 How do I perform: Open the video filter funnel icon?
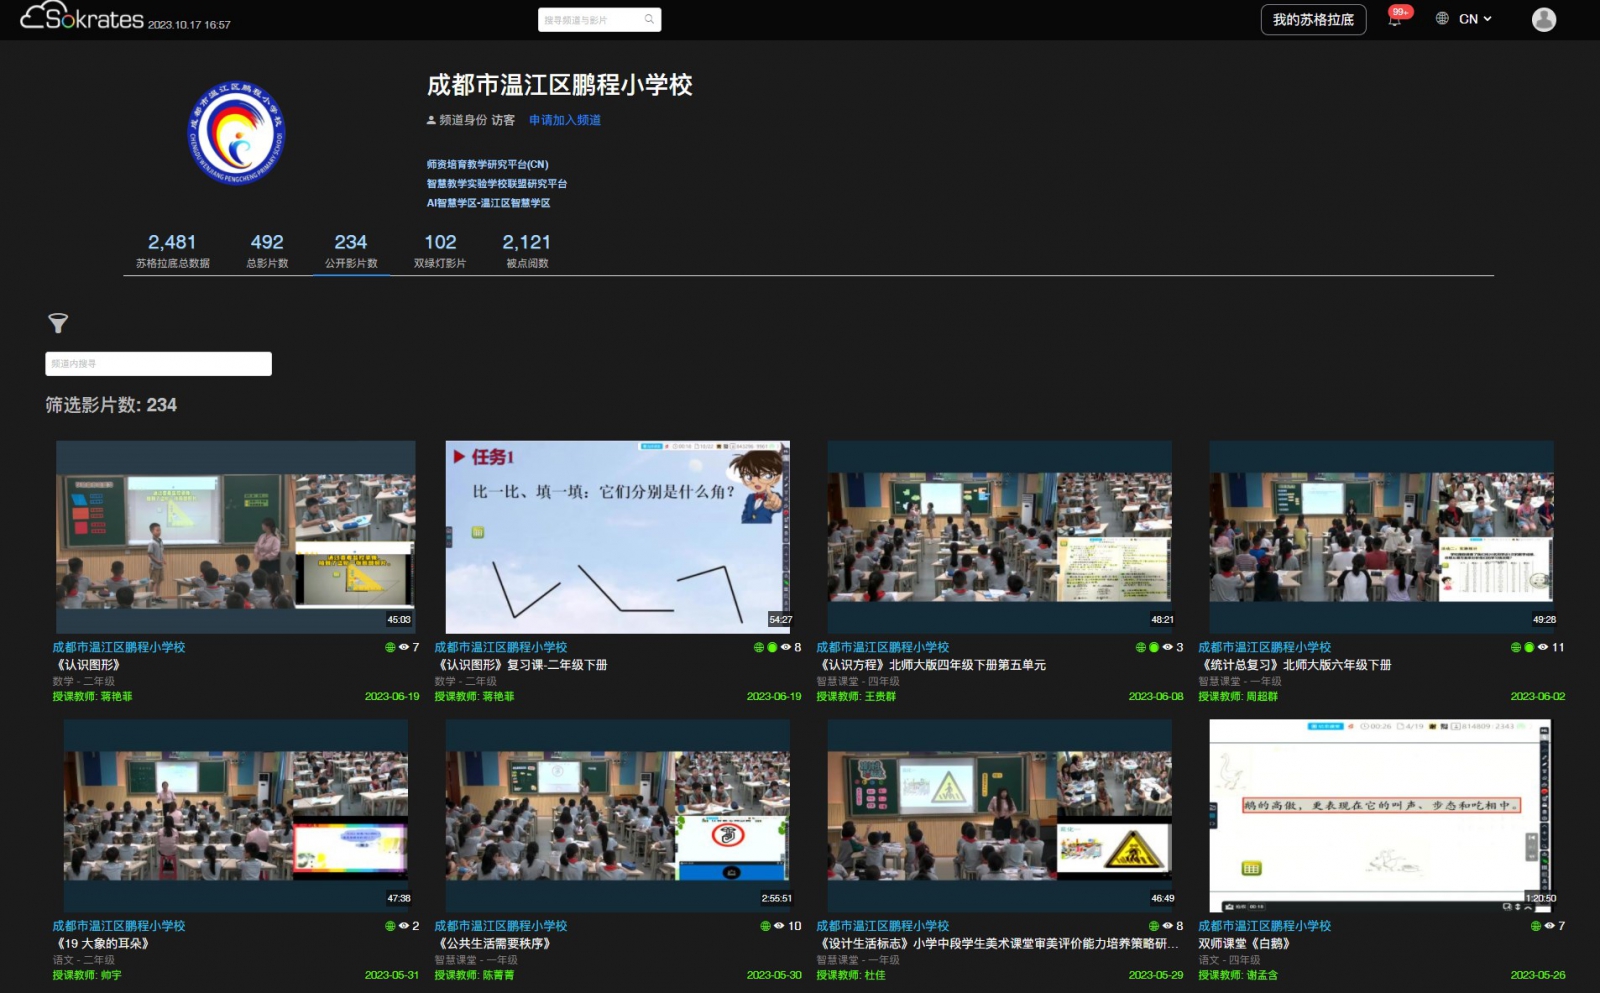[58, 323]
